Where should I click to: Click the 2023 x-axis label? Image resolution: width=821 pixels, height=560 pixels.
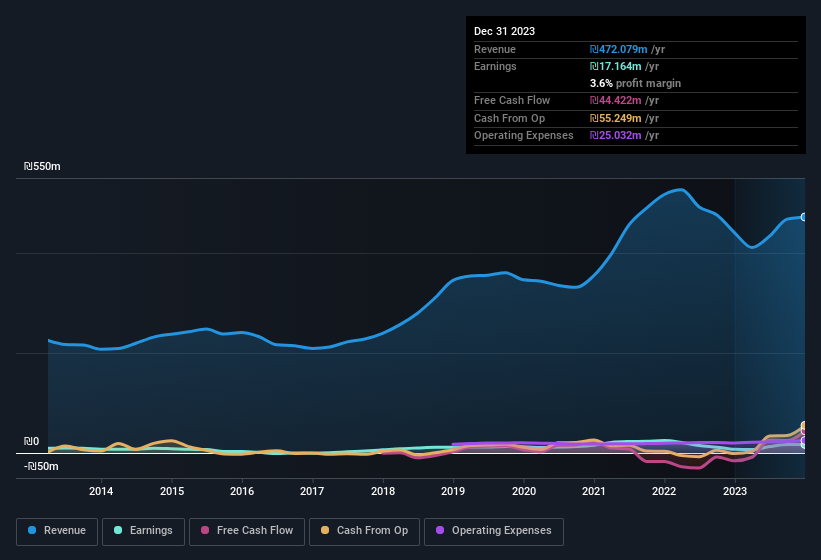[x=735, y=491]
